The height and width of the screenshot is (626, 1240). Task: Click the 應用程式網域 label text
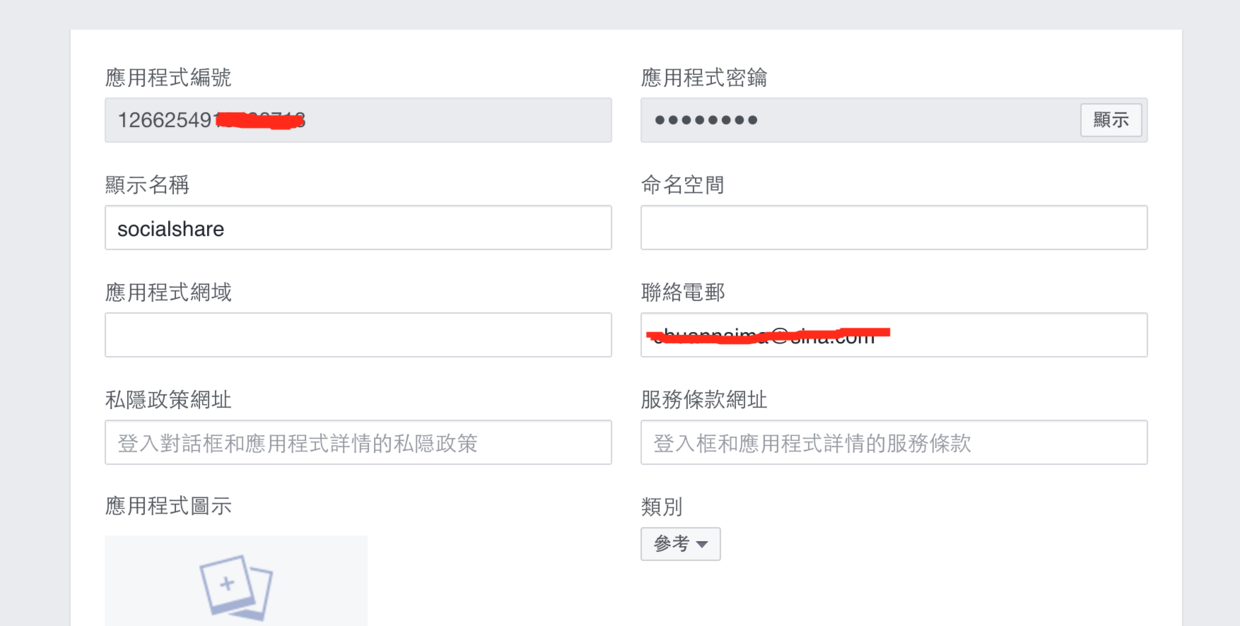[168, 292]
